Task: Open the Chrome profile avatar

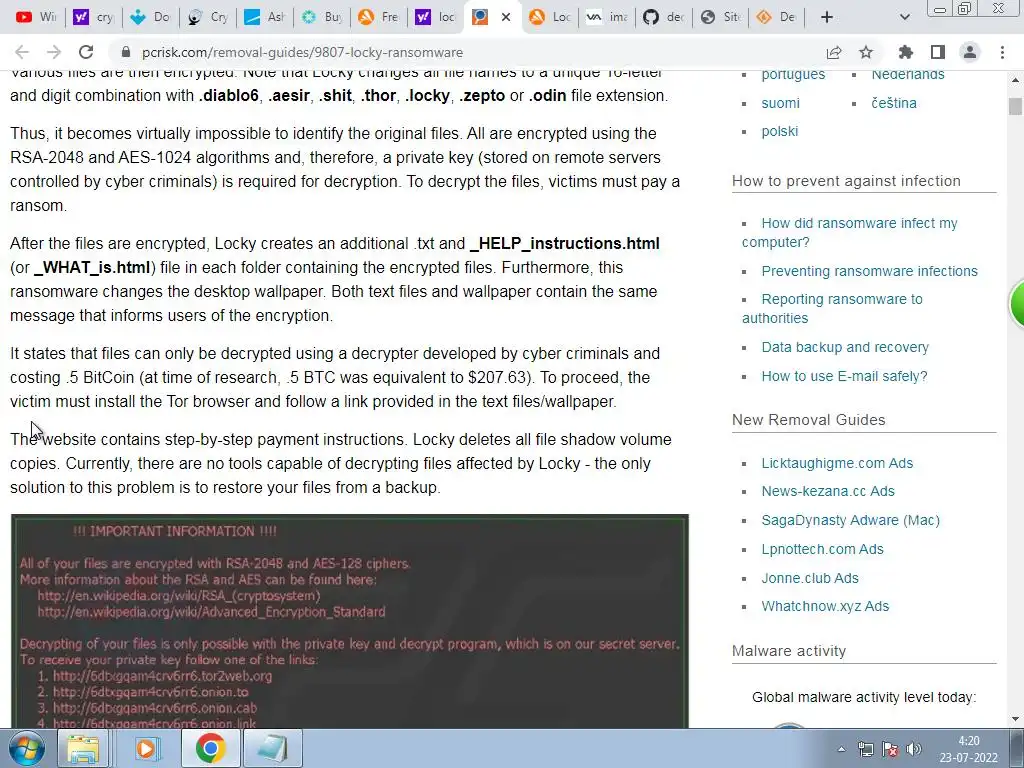Action: click(x=970, y=52)
